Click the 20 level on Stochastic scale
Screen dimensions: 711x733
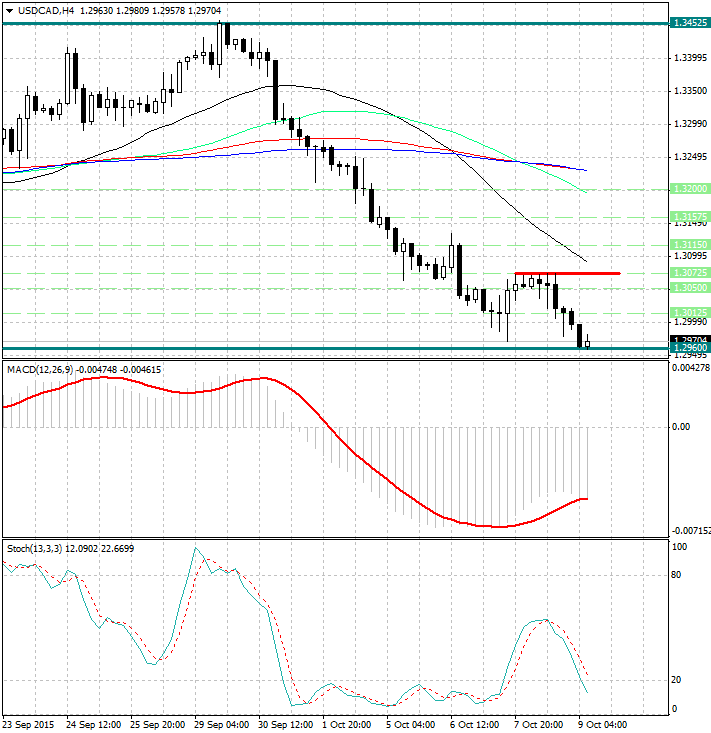pos(678,680)
